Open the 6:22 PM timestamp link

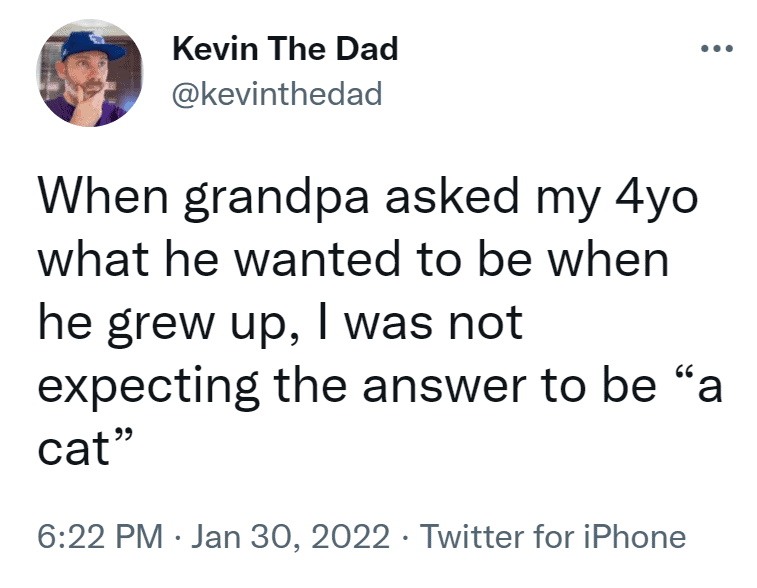pyautogui.click(x=100, y=536)
